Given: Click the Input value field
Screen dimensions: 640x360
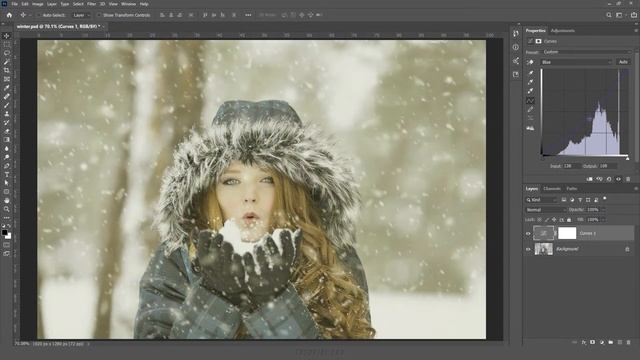Looking at the screenshot, I should click(571, 166).
